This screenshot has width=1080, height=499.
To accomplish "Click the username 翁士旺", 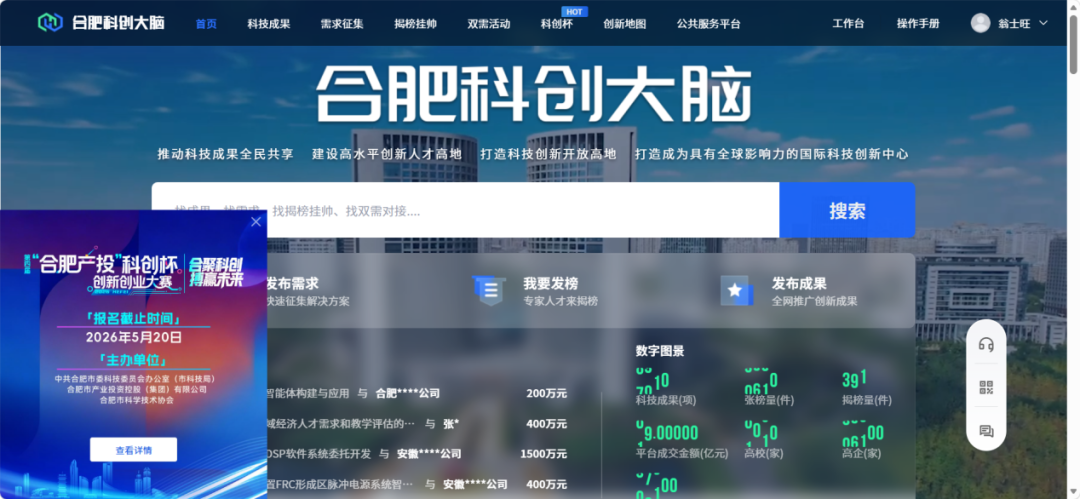I will (x=1014, y=23).
